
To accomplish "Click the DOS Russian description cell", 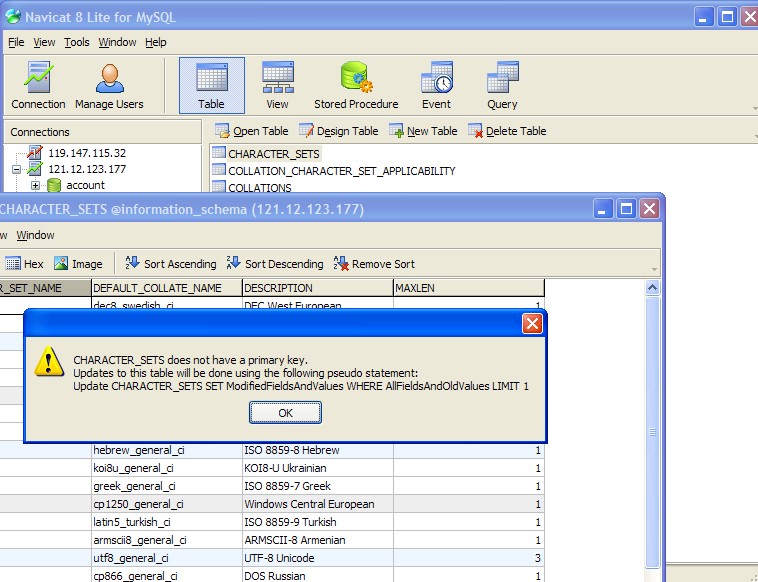I will [318, 575].
